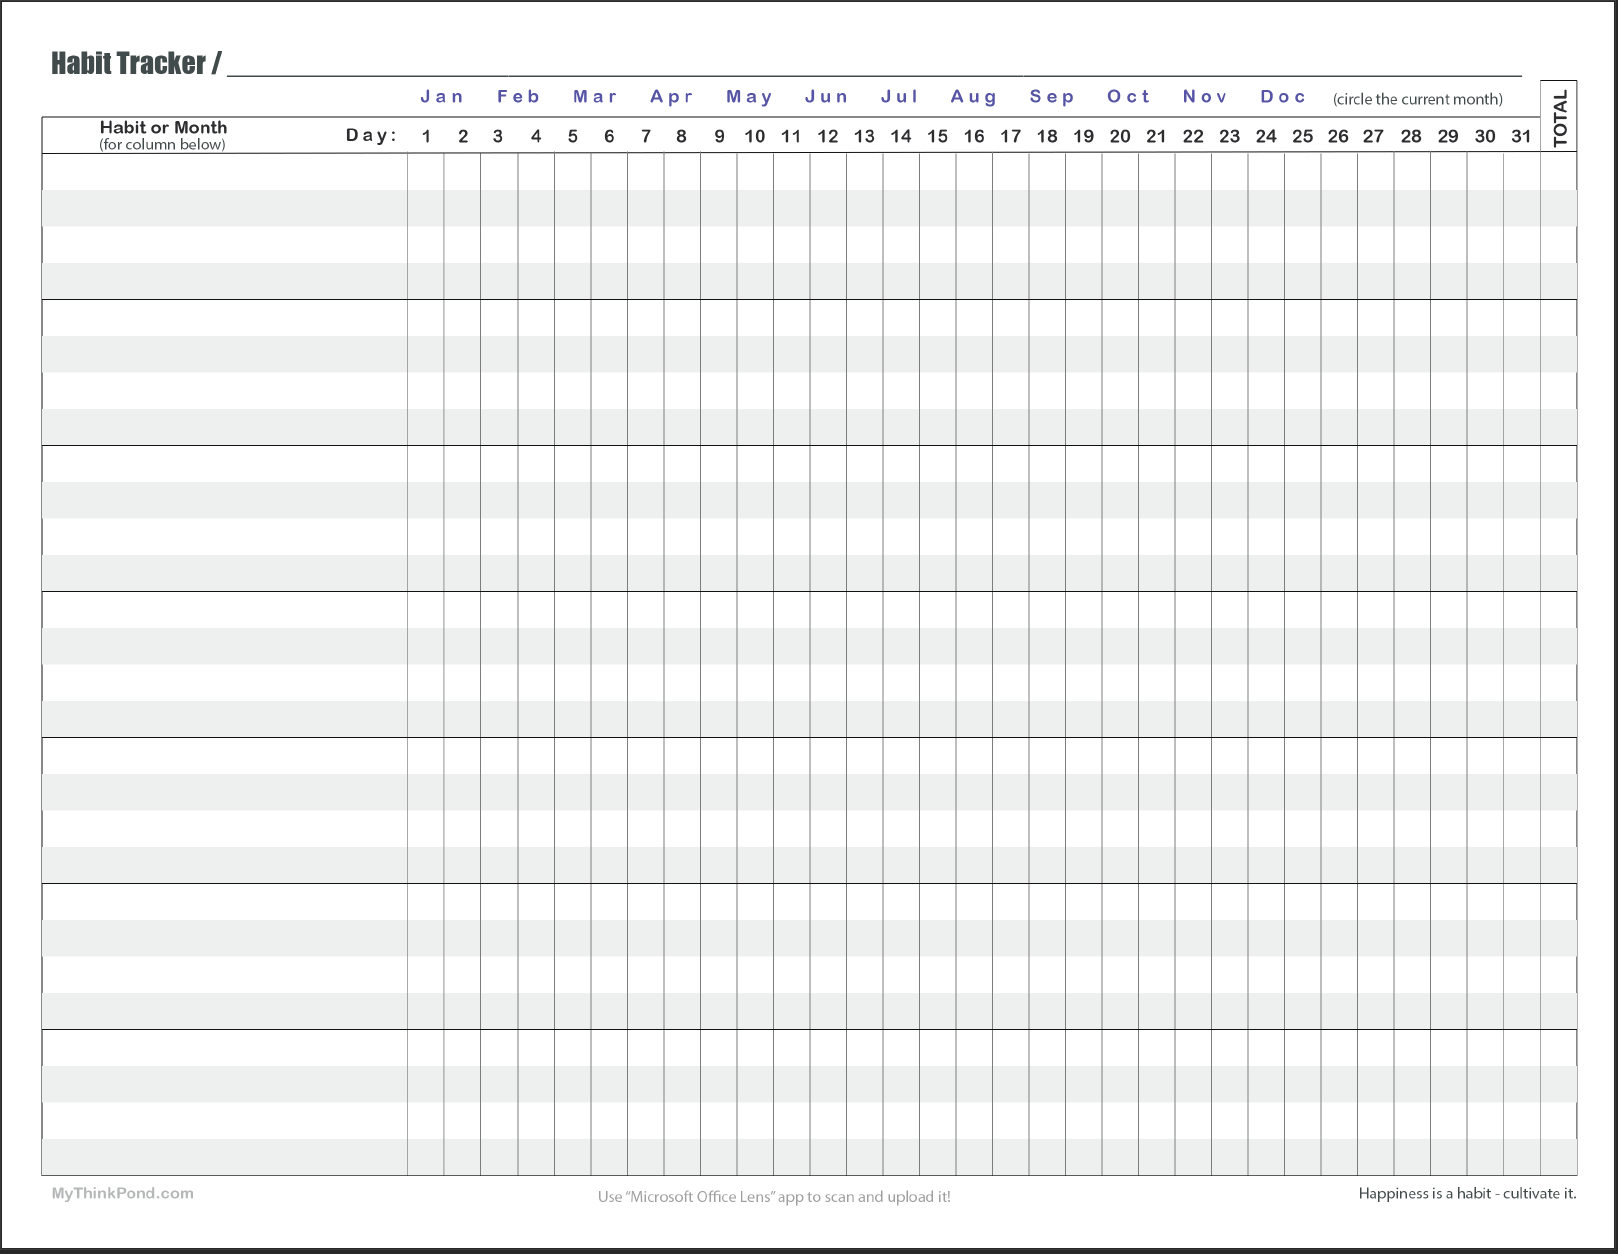
Task: Click the 'Habit or Month' column header
Action: pos(163,127)
